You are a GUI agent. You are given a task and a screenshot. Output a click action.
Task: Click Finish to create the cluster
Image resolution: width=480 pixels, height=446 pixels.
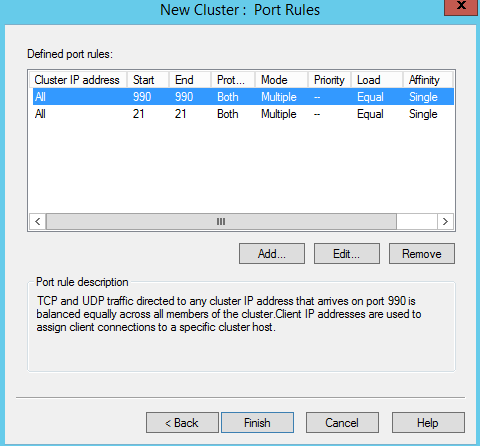pos(257,423)
